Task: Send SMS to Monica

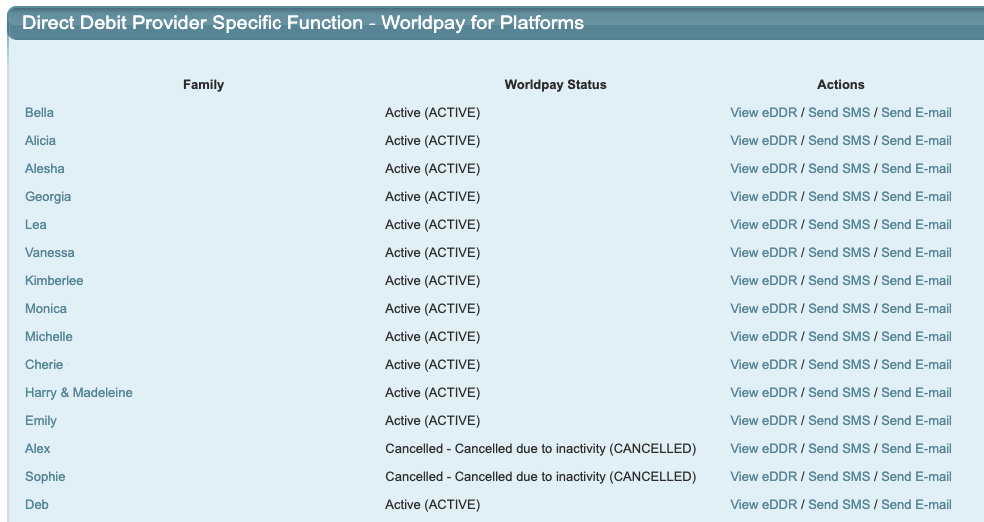Action: pos(839,309)
